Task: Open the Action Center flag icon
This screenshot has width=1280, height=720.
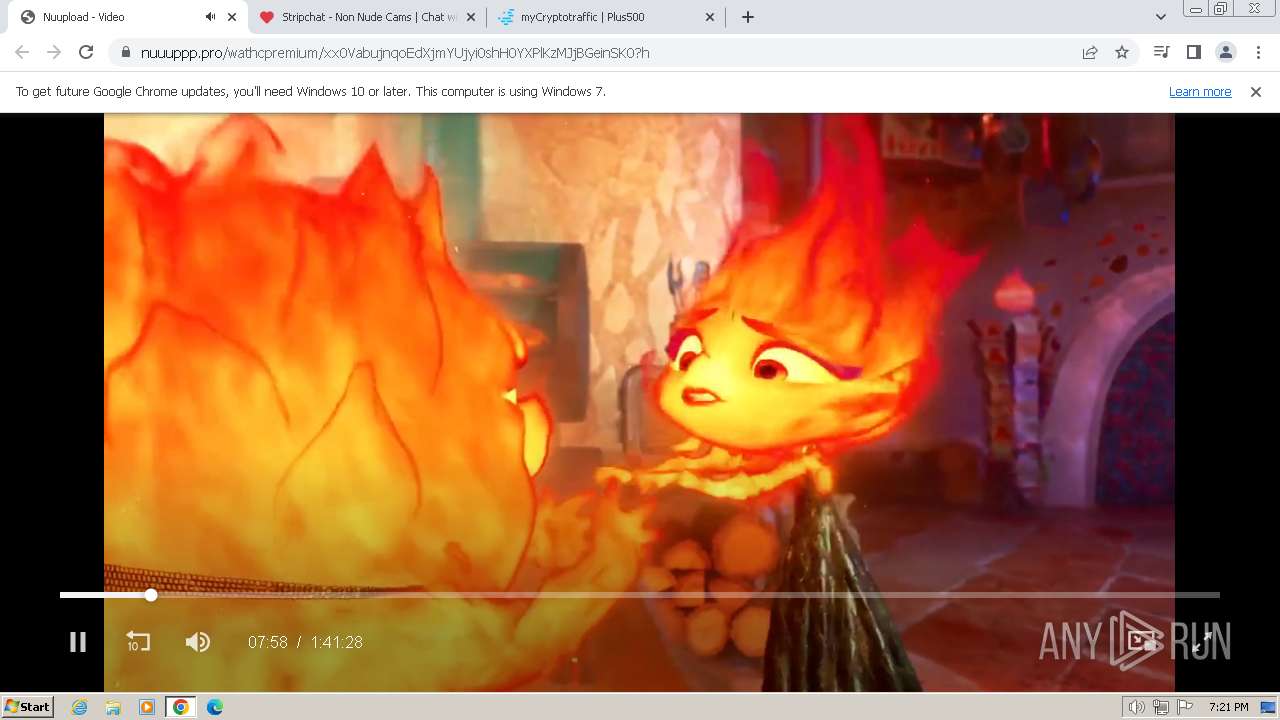Action: 1185,707
